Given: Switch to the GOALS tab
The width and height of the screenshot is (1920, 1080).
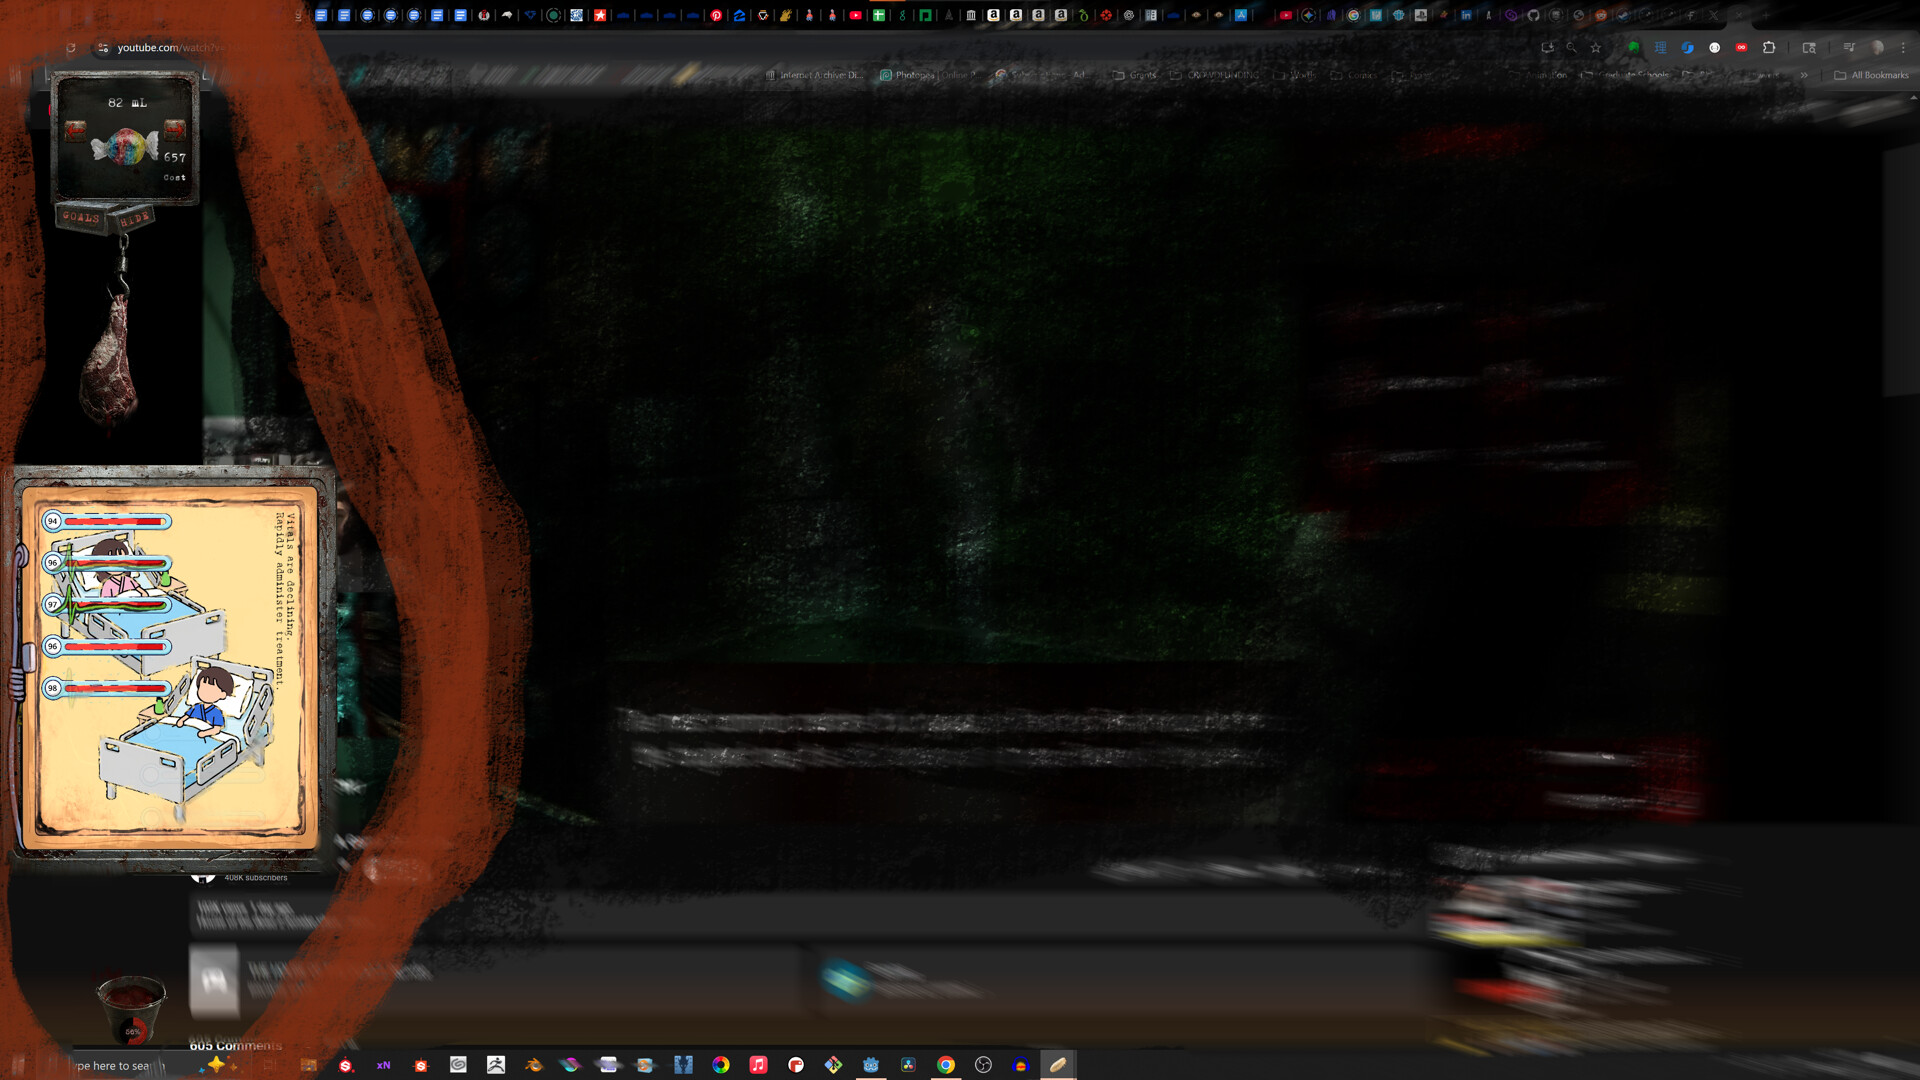Looking at the screenshot, I should (x=81, y=218).
